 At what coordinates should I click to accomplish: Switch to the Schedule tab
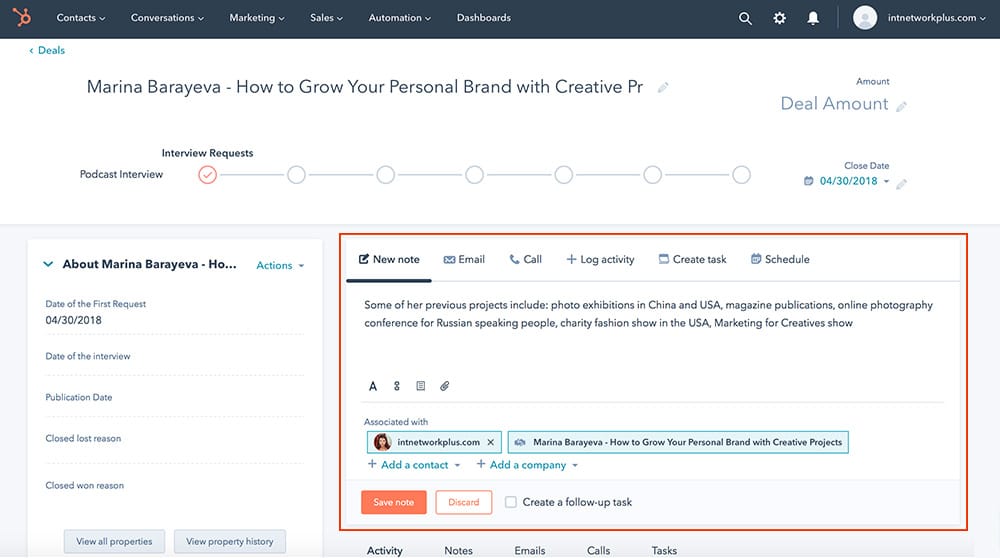780,260
